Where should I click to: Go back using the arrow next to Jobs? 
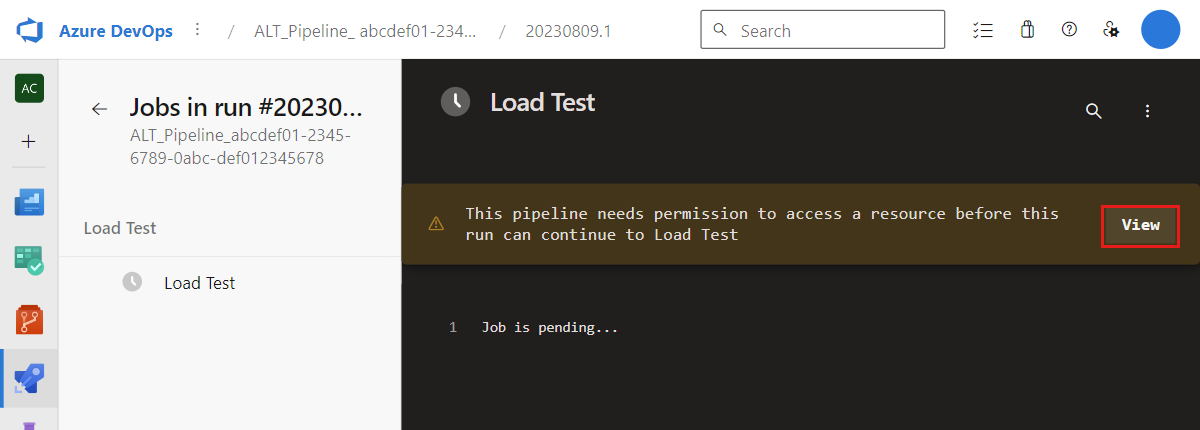99,109
